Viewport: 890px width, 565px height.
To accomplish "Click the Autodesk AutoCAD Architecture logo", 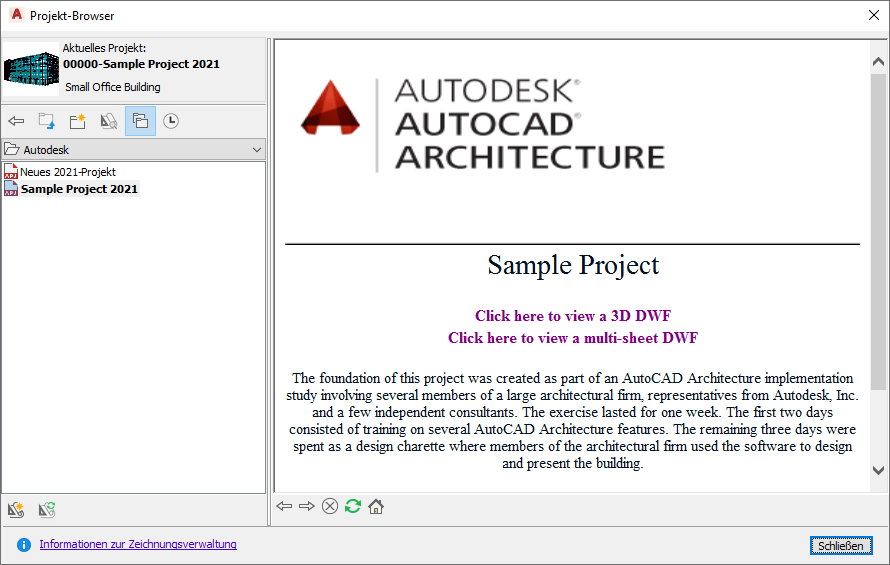I will (x=482, y=125).
